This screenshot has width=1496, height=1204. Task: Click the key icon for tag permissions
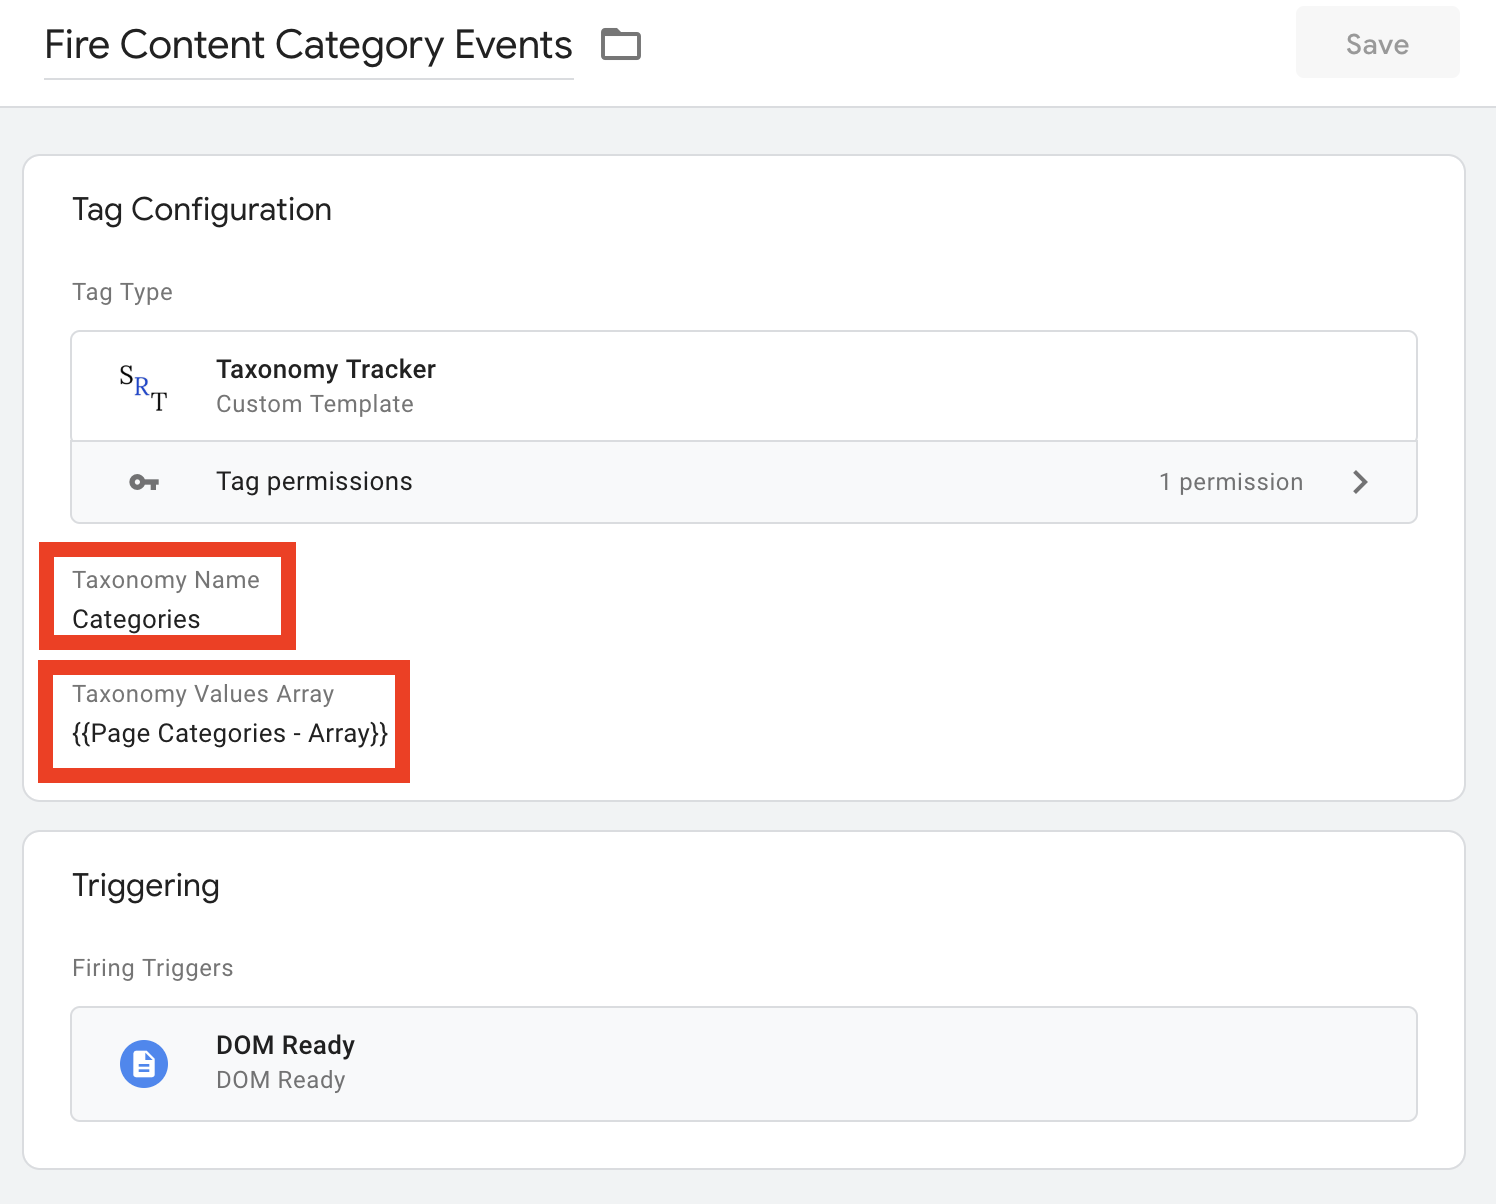(144, 483)
